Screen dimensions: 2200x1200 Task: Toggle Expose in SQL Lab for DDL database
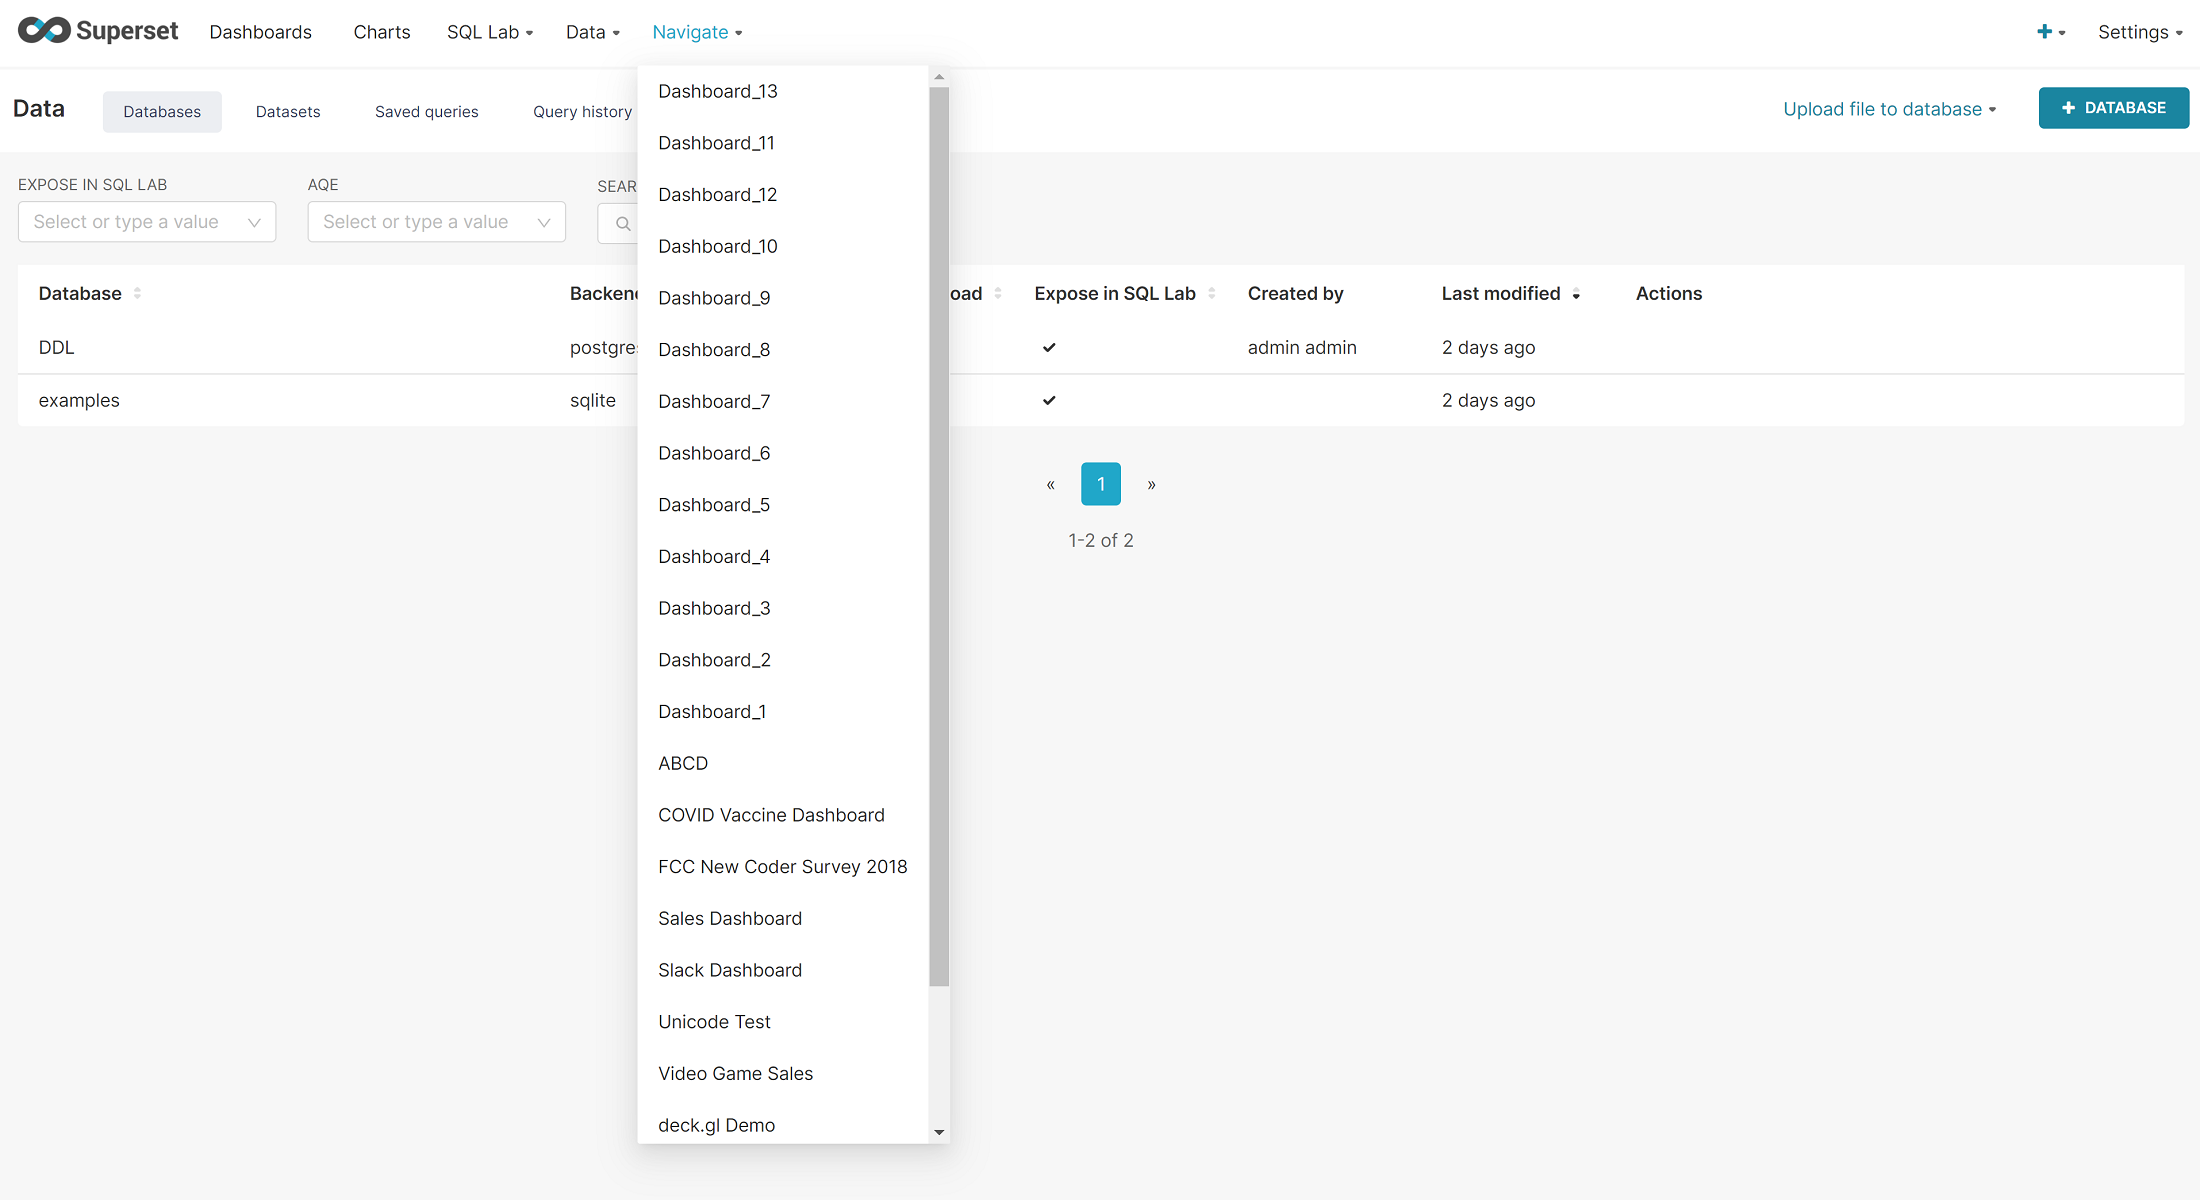coord(1049,347)
